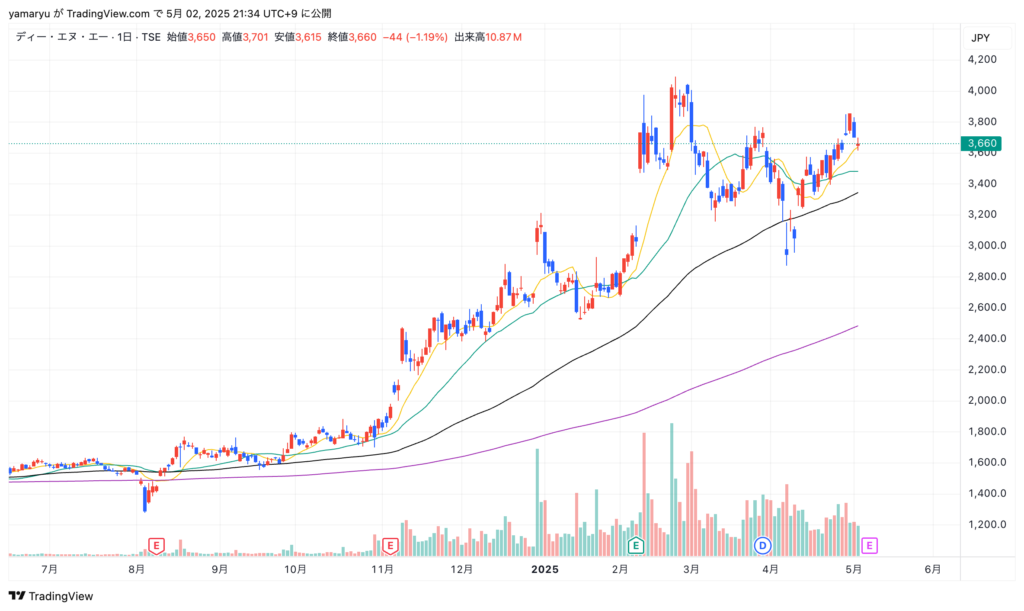
Task: Click the 1,400.0 price axis label
Action: pyautogui.click(x=986, y=494)
